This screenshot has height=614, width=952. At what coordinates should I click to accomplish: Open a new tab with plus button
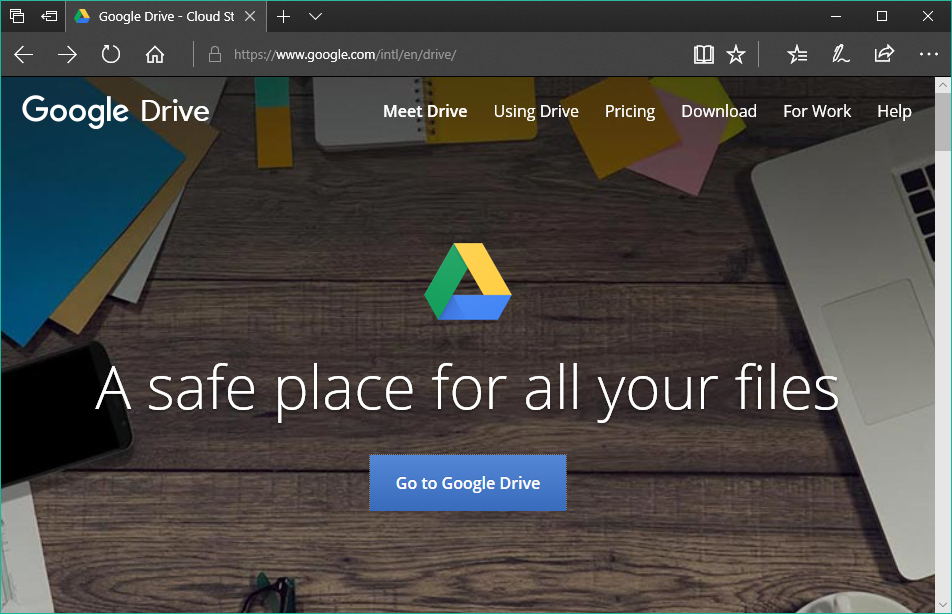[x=284, y=16]
